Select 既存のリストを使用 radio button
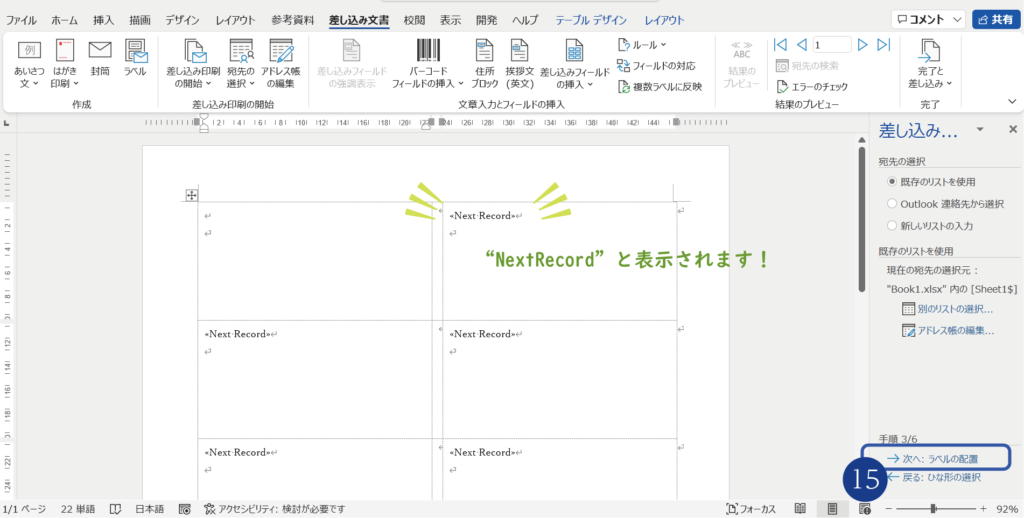 click(x=891, y=182)
